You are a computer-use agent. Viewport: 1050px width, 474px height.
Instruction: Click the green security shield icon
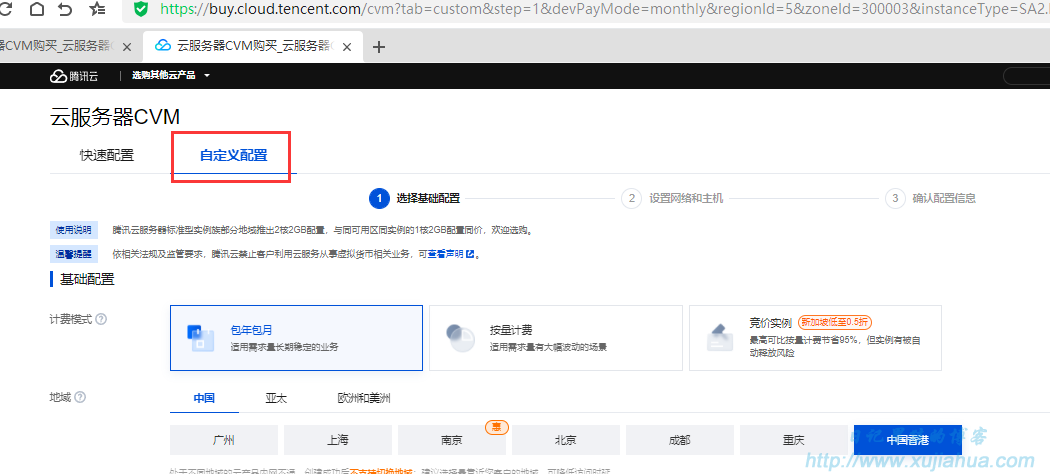click(141, 9)
